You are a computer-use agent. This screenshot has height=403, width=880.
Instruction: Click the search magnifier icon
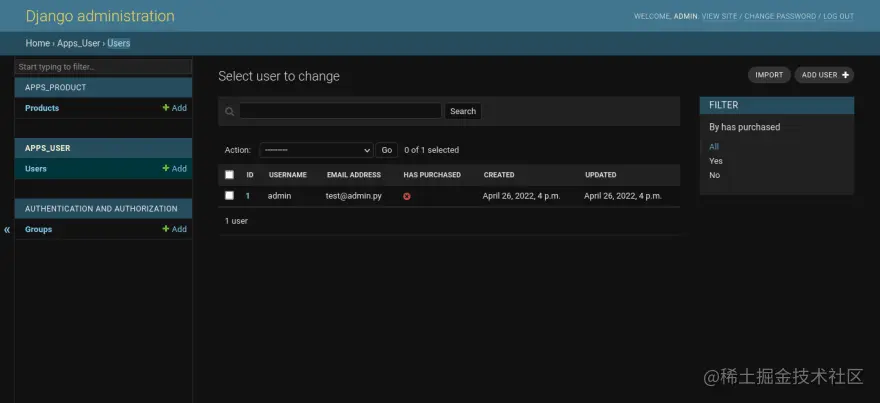(x=230, y=111)
